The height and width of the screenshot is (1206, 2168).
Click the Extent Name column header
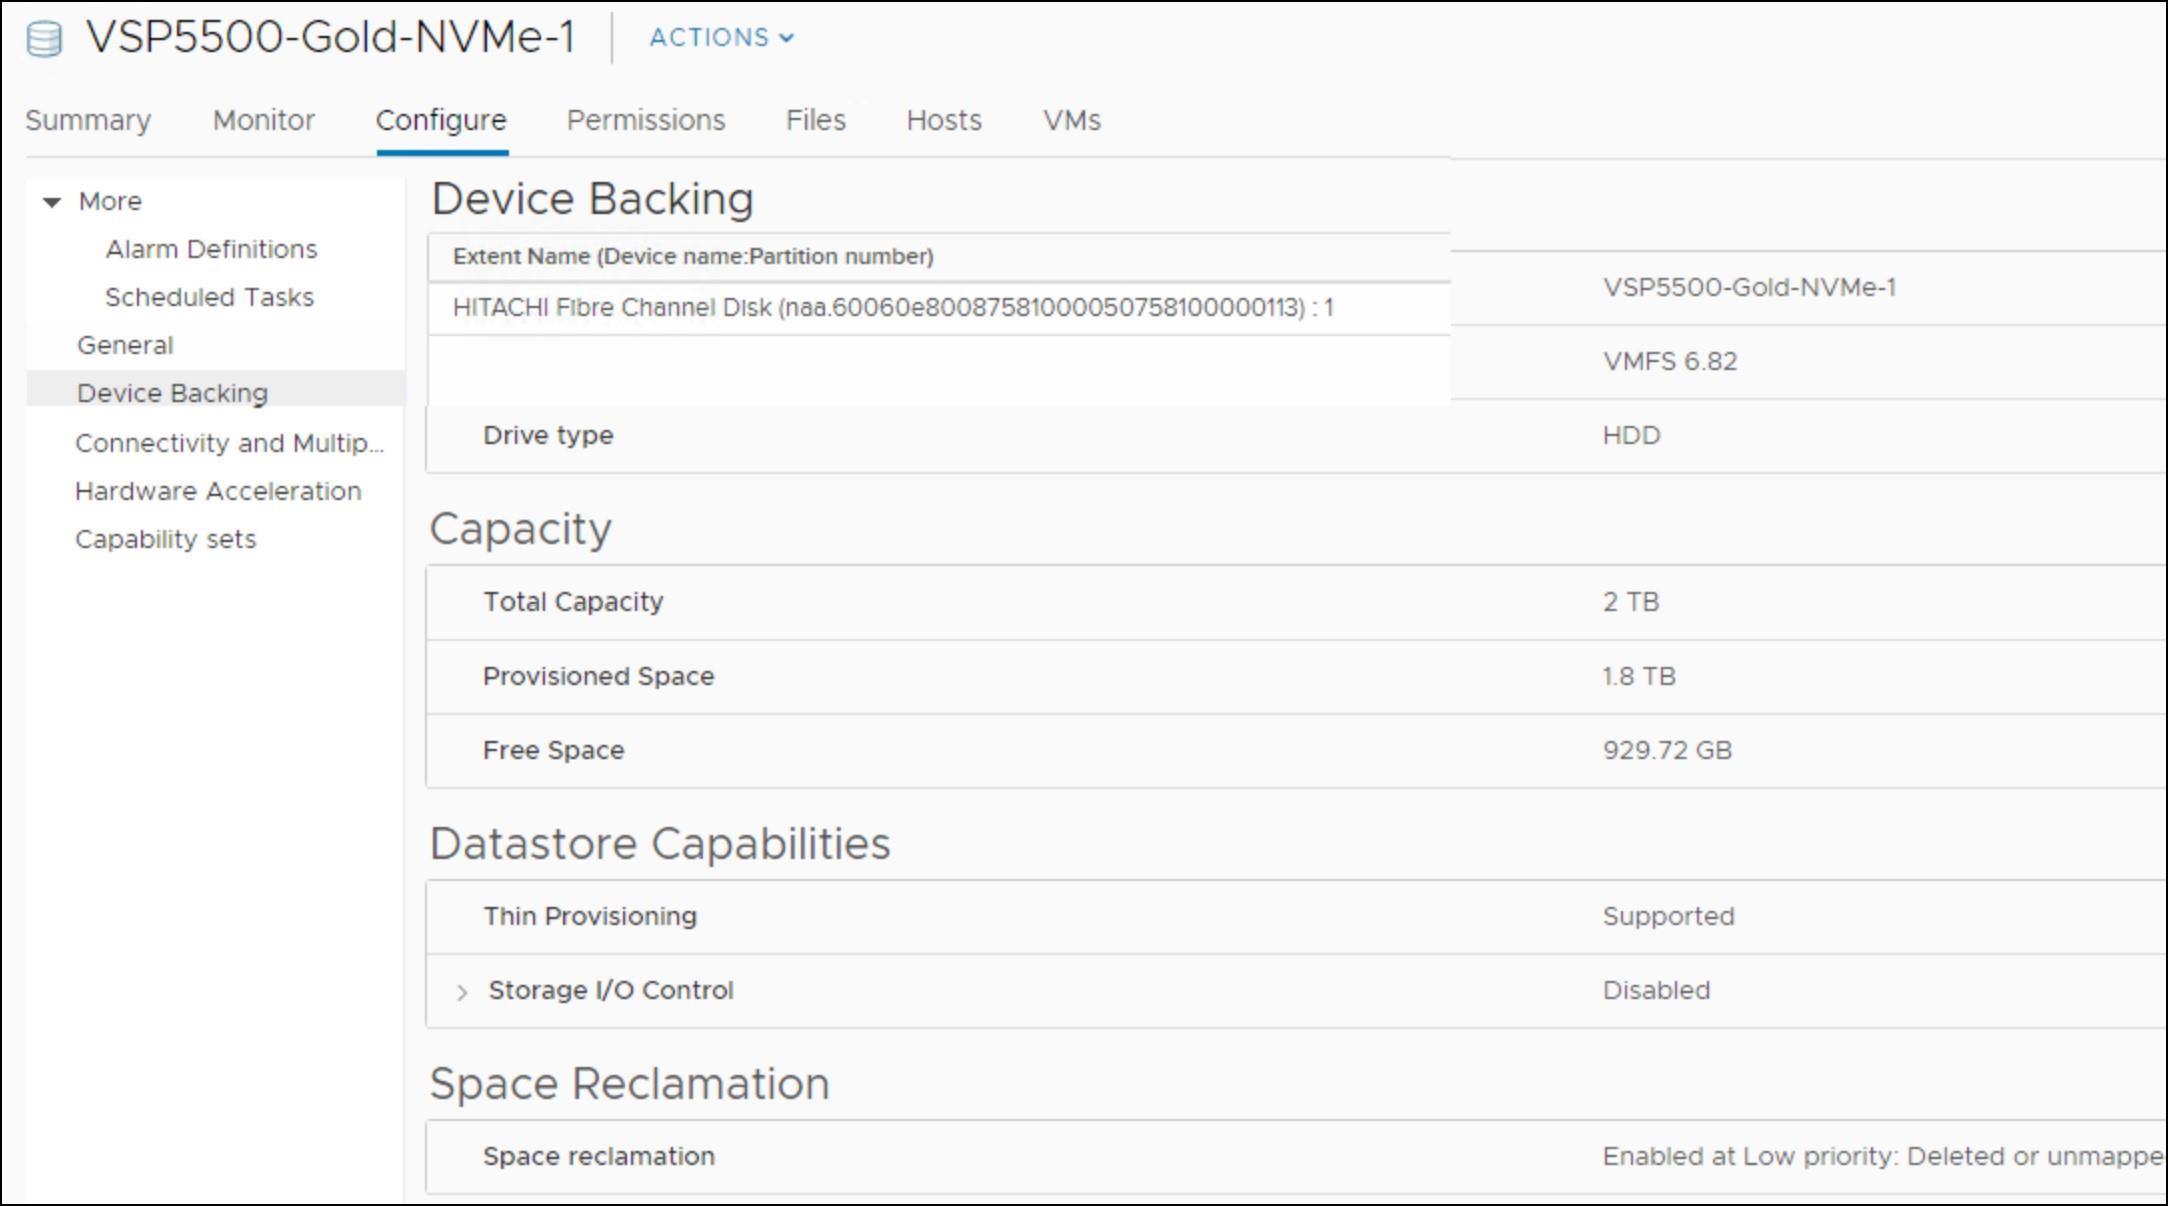(694, 256)
